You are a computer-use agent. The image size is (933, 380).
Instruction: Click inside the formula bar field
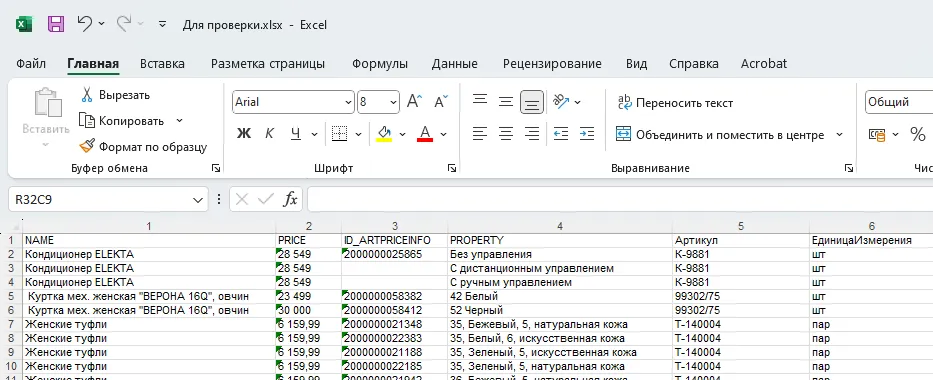tap(619, 200)
